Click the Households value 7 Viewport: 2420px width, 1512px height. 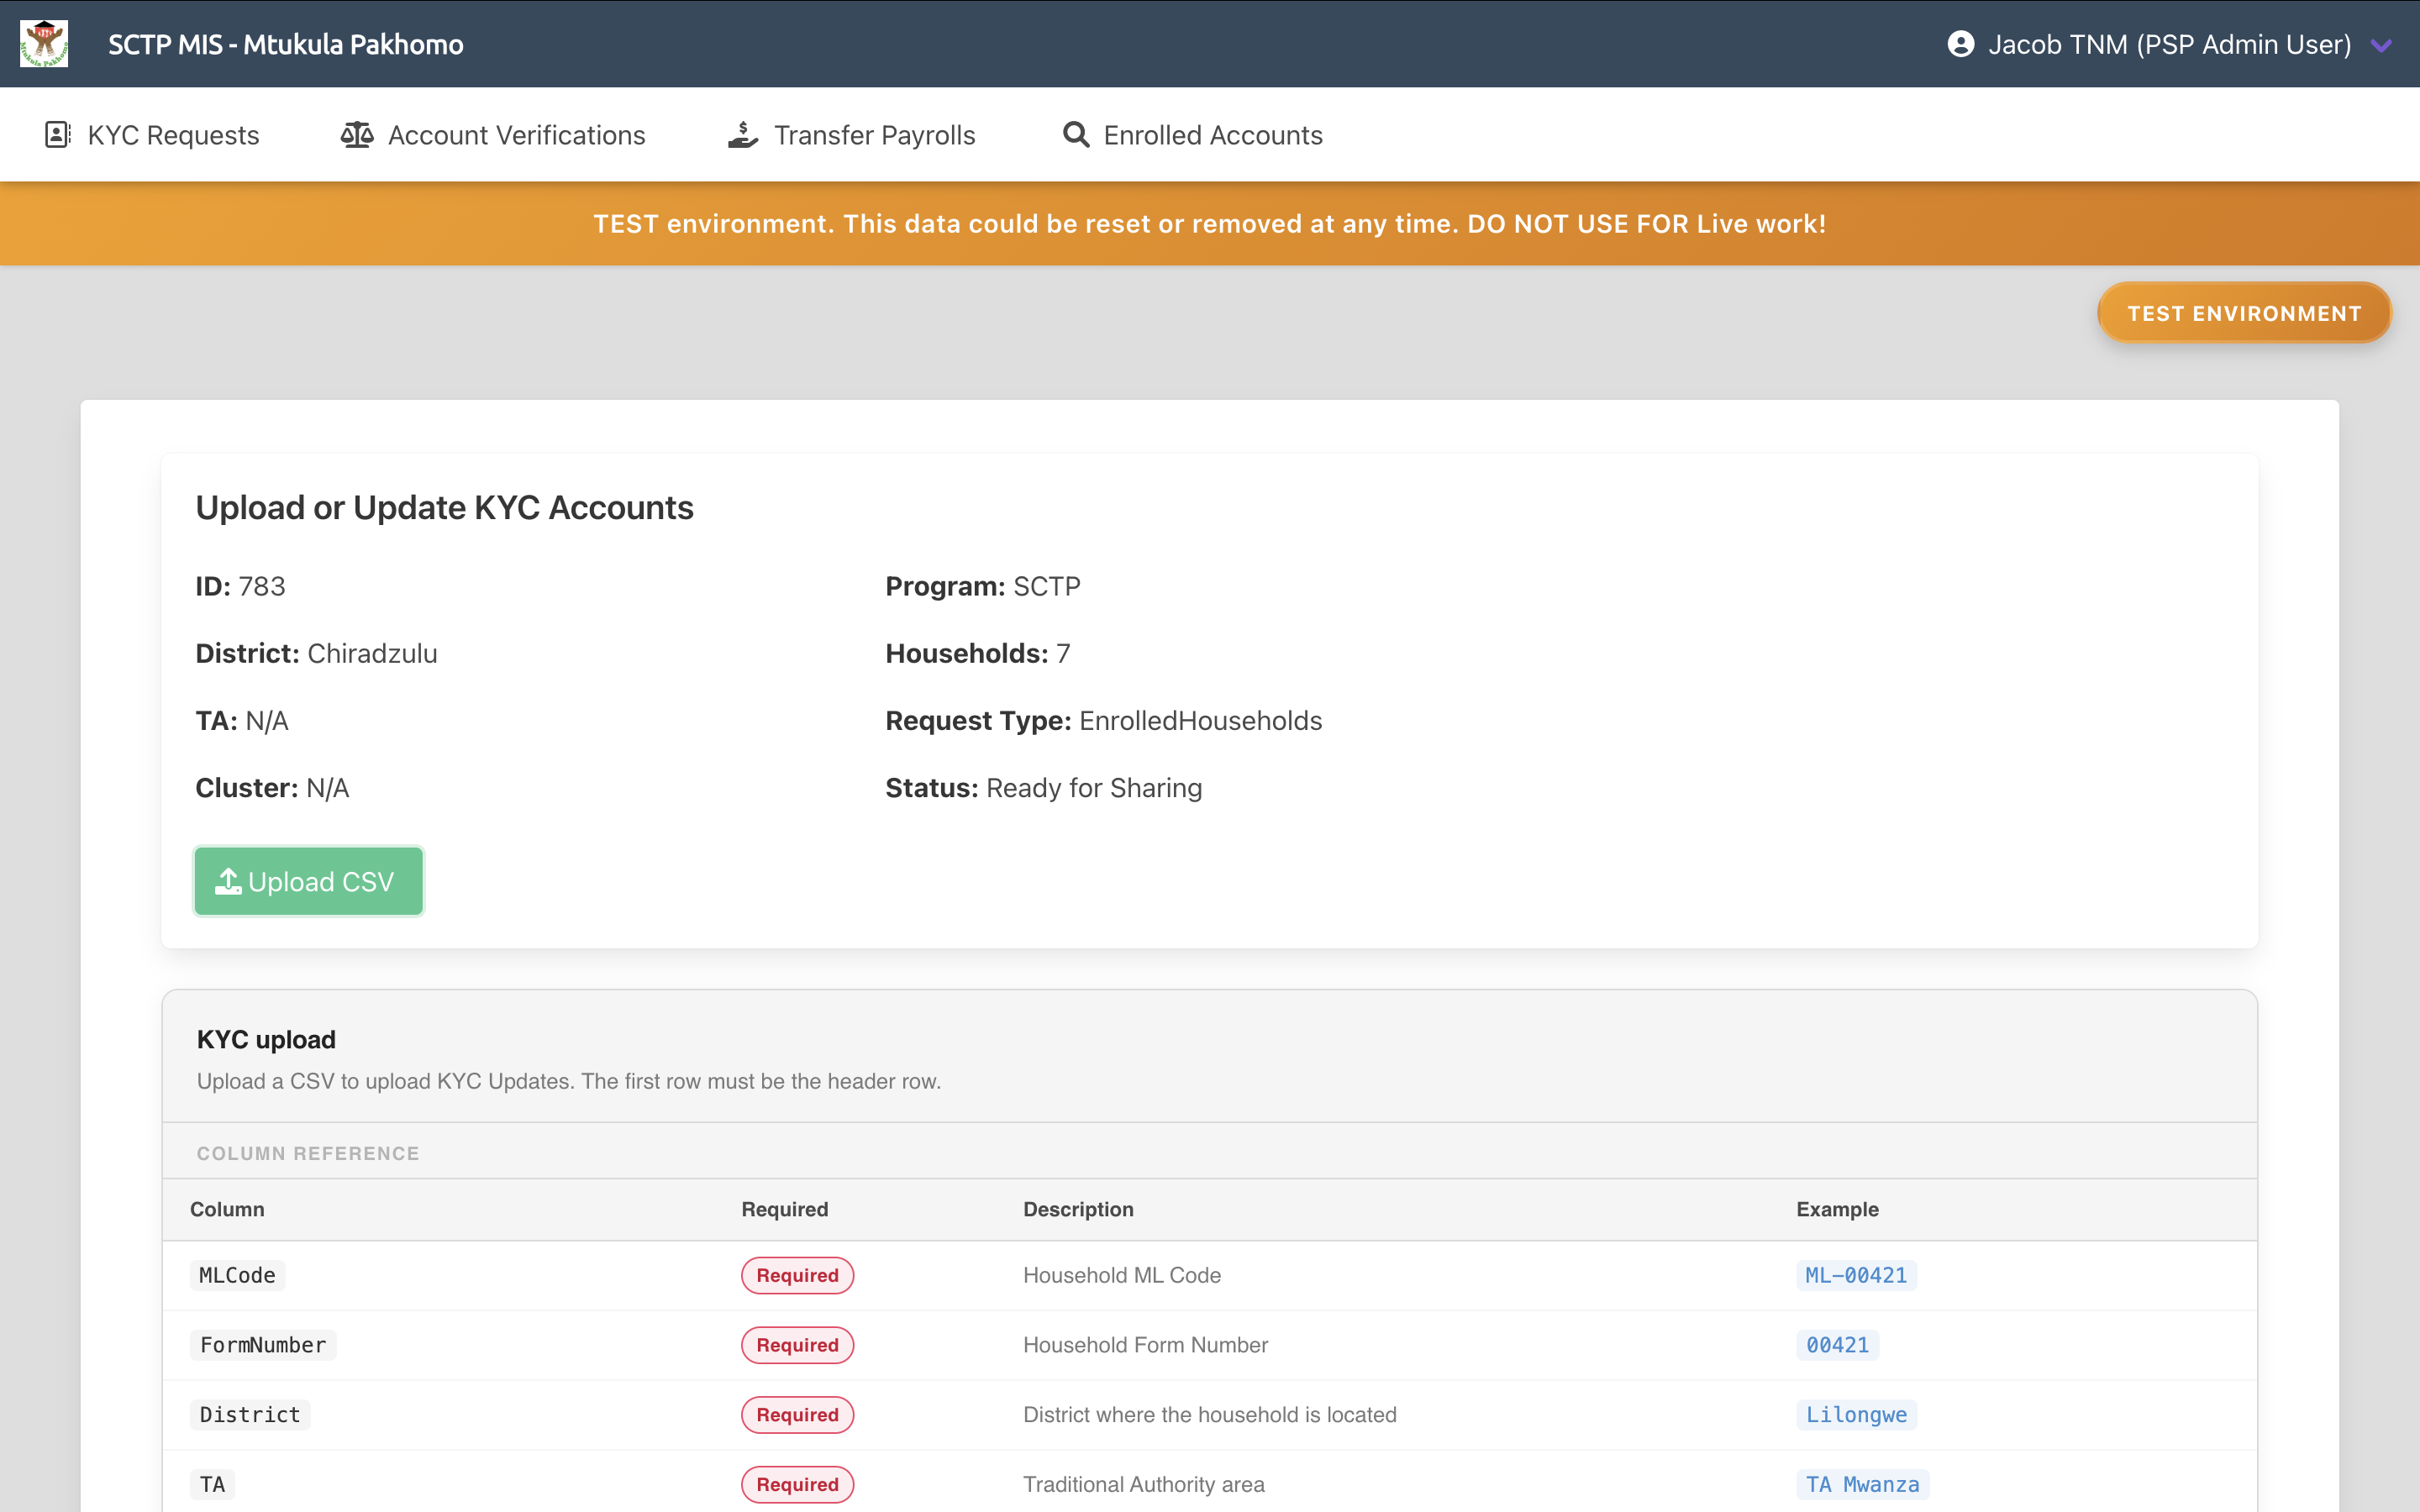click(1063, 654)
